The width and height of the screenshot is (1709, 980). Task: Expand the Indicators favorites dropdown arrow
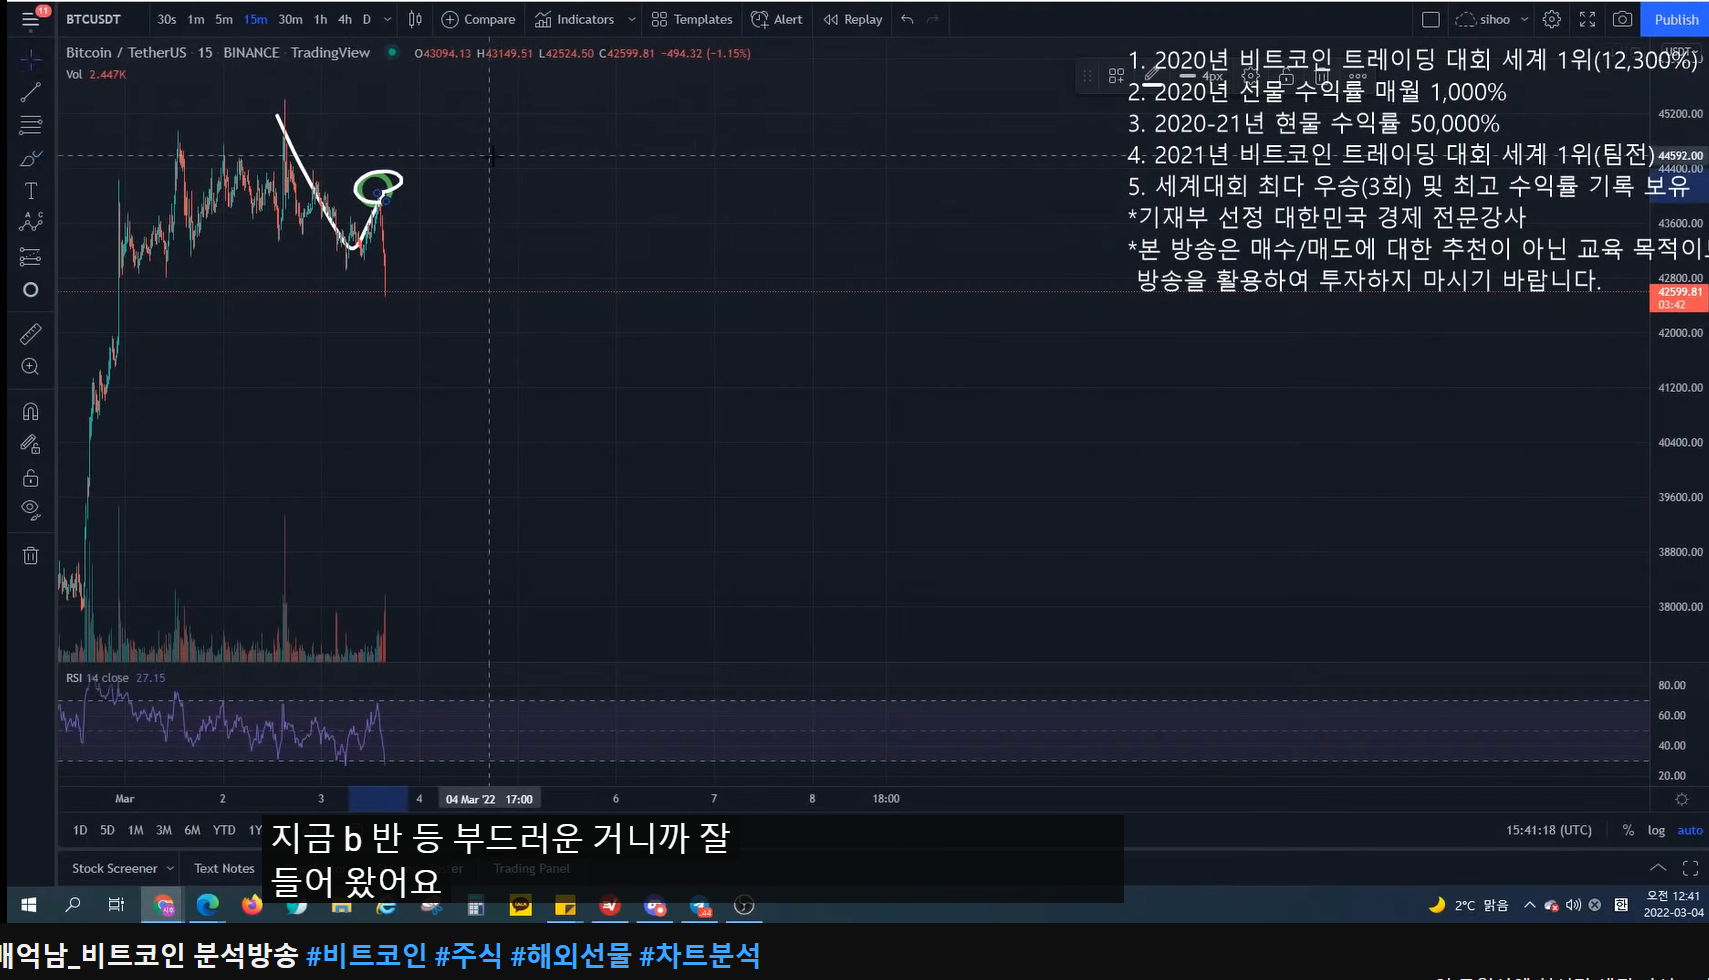632,19
